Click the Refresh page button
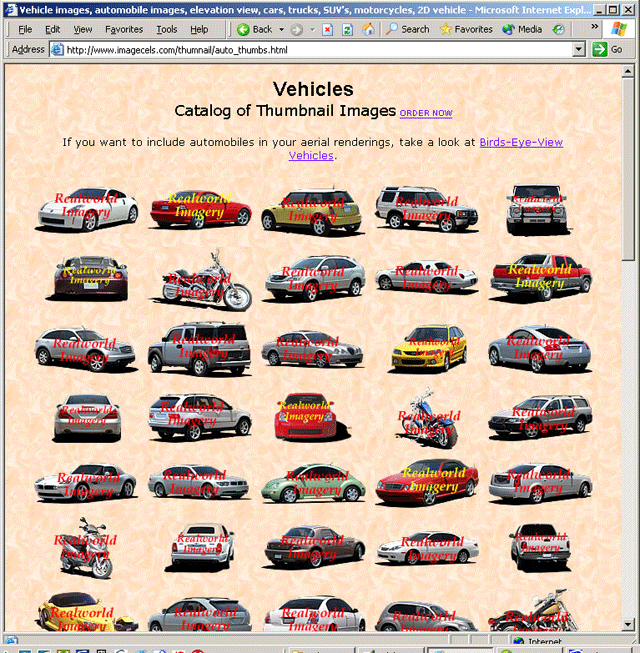Viewport: 640px width, 653px height. pyautogui.click(x=347, y=30)
